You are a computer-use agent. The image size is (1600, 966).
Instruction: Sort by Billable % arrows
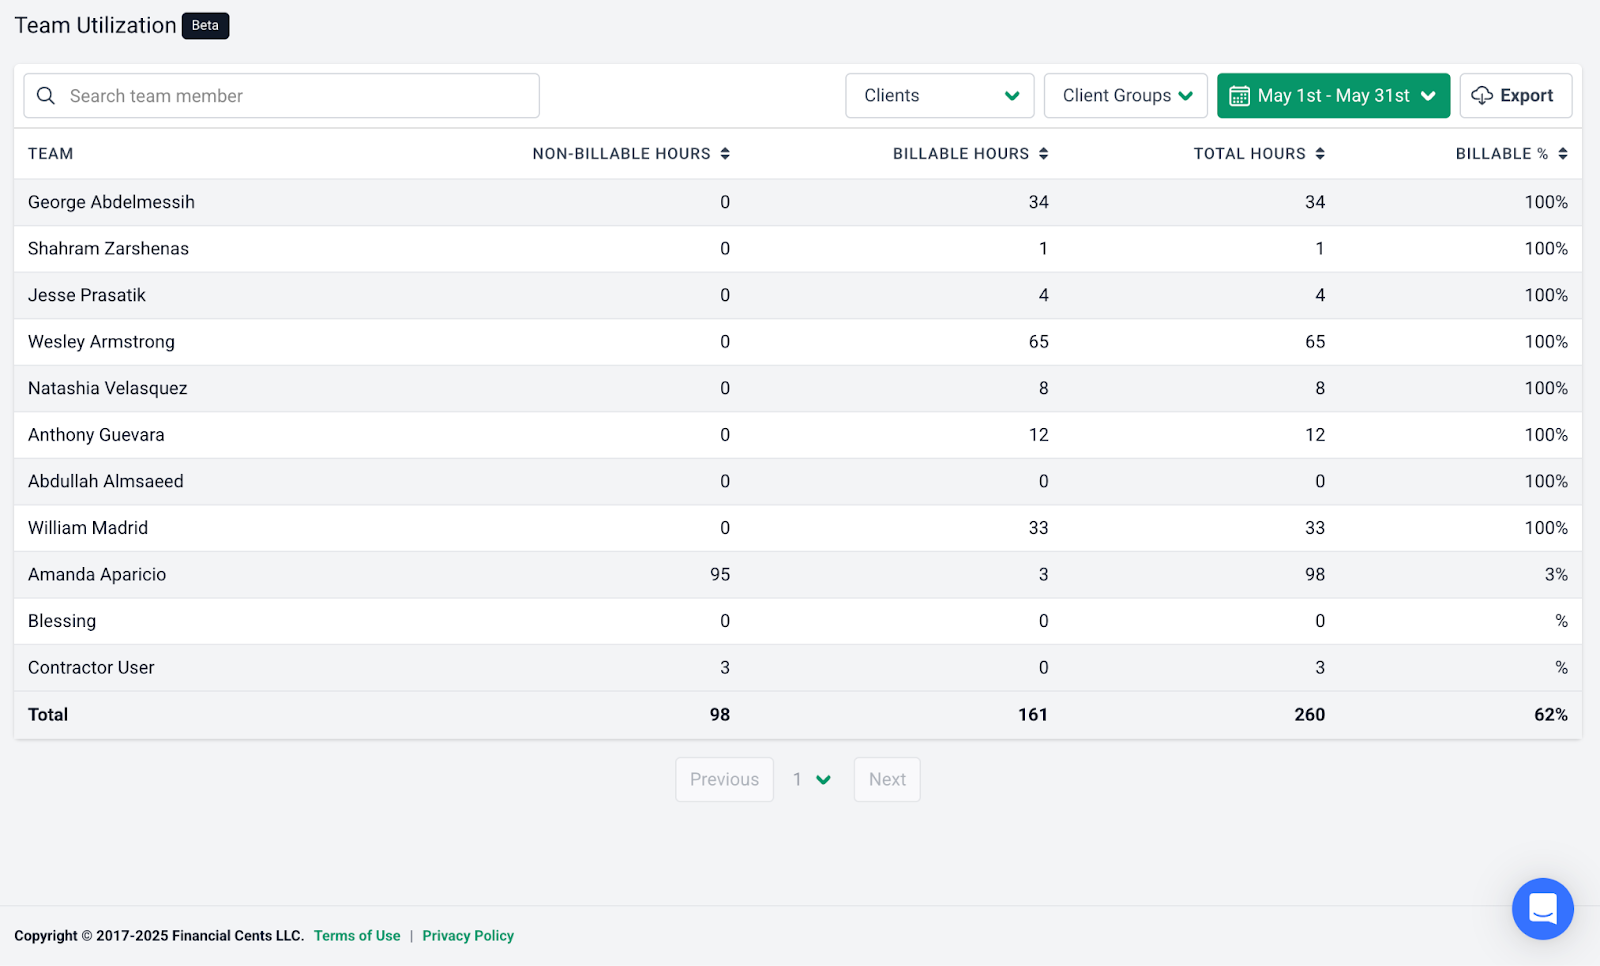pyautogui.click(x=1563, y=154)
